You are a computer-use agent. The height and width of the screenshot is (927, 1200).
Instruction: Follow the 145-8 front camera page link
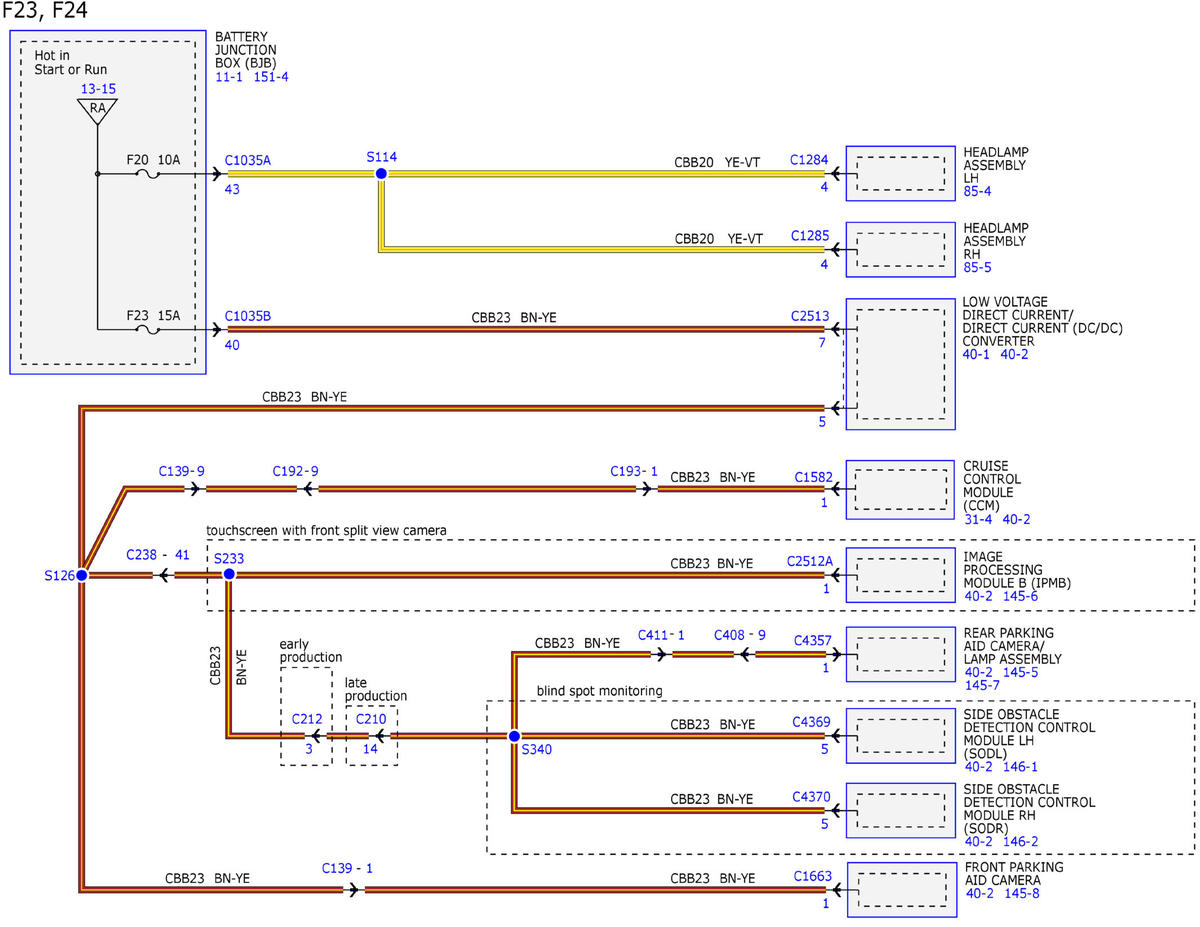pos(1020,893)
